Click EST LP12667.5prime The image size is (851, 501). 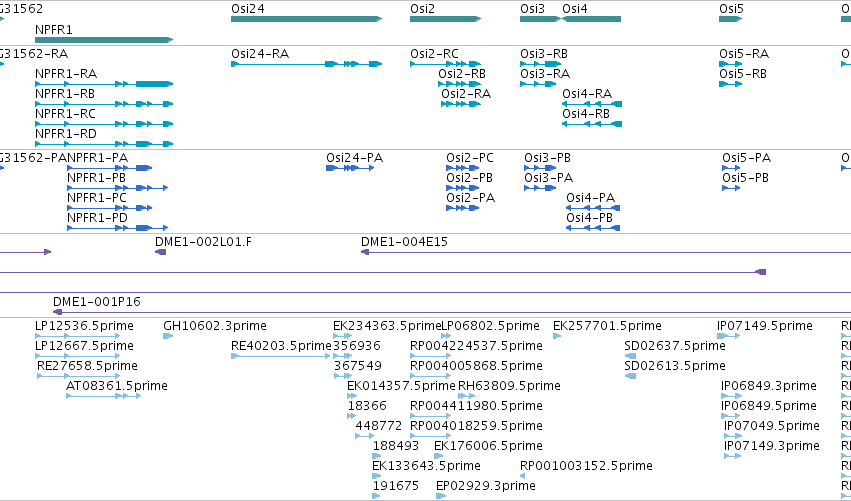pos(78,356)
